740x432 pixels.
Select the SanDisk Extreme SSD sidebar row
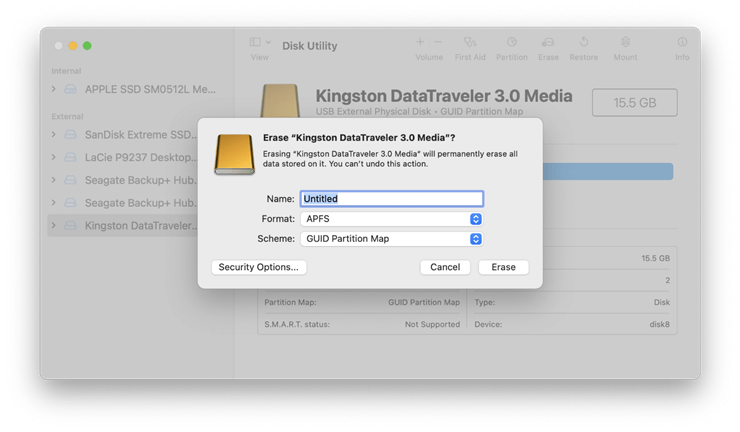point(124,135)
